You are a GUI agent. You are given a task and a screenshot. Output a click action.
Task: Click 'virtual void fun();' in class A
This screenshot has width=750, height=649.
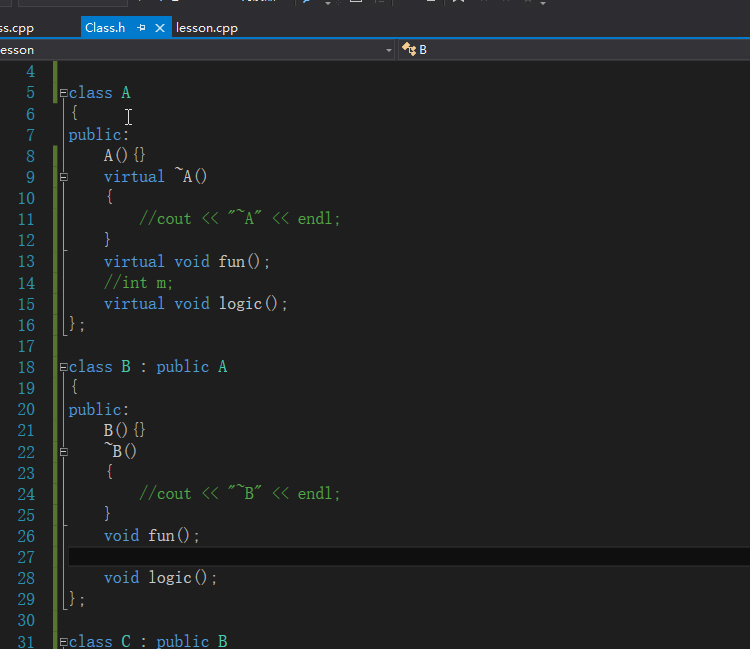pos(187,262)
